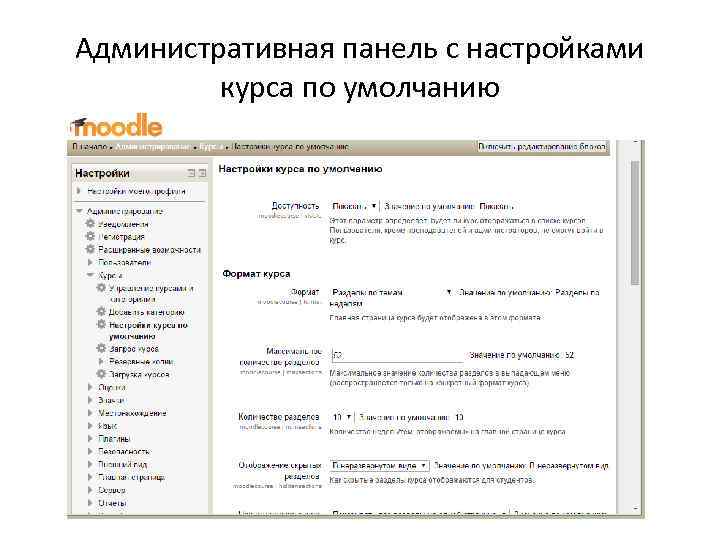Click the page vertical scrollbar thumb

click(x=635, y=223)
